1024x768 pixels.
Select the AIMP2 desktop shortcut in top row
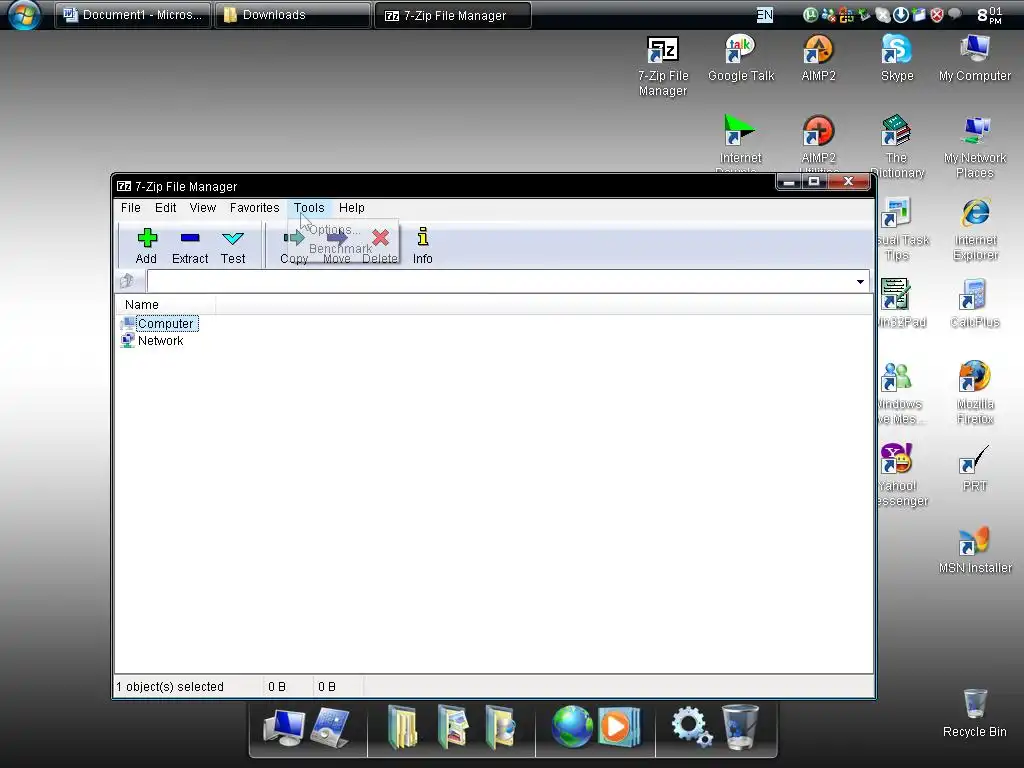[818, 59]
